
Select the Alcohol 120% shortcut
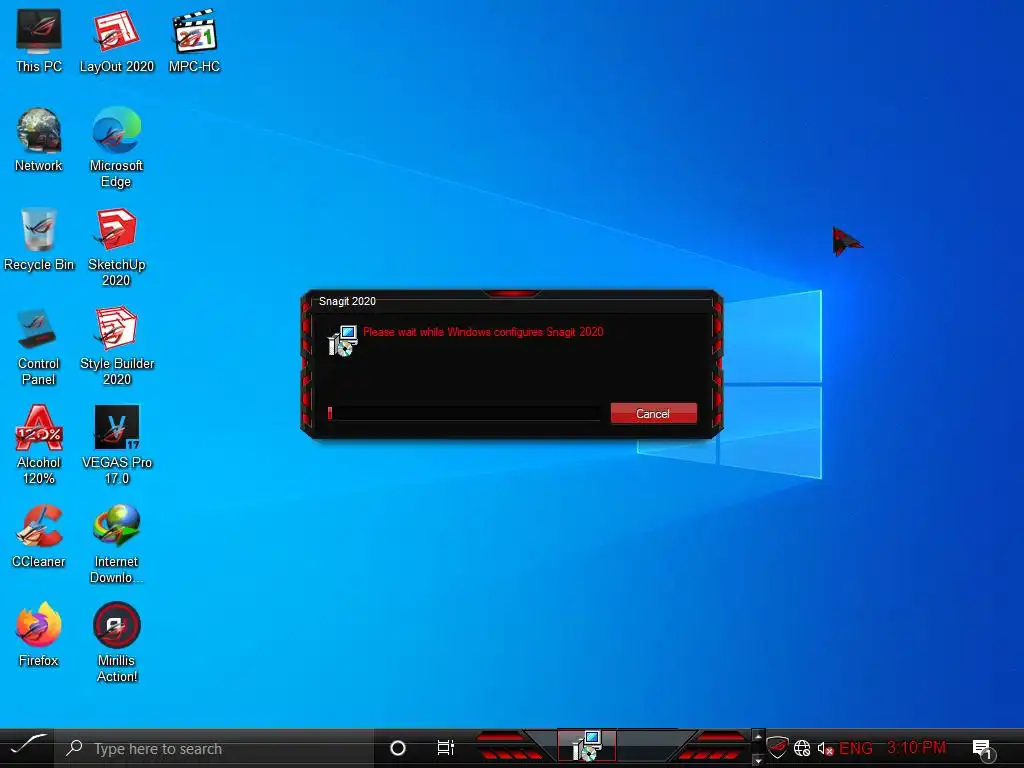[x=39, y=445]
